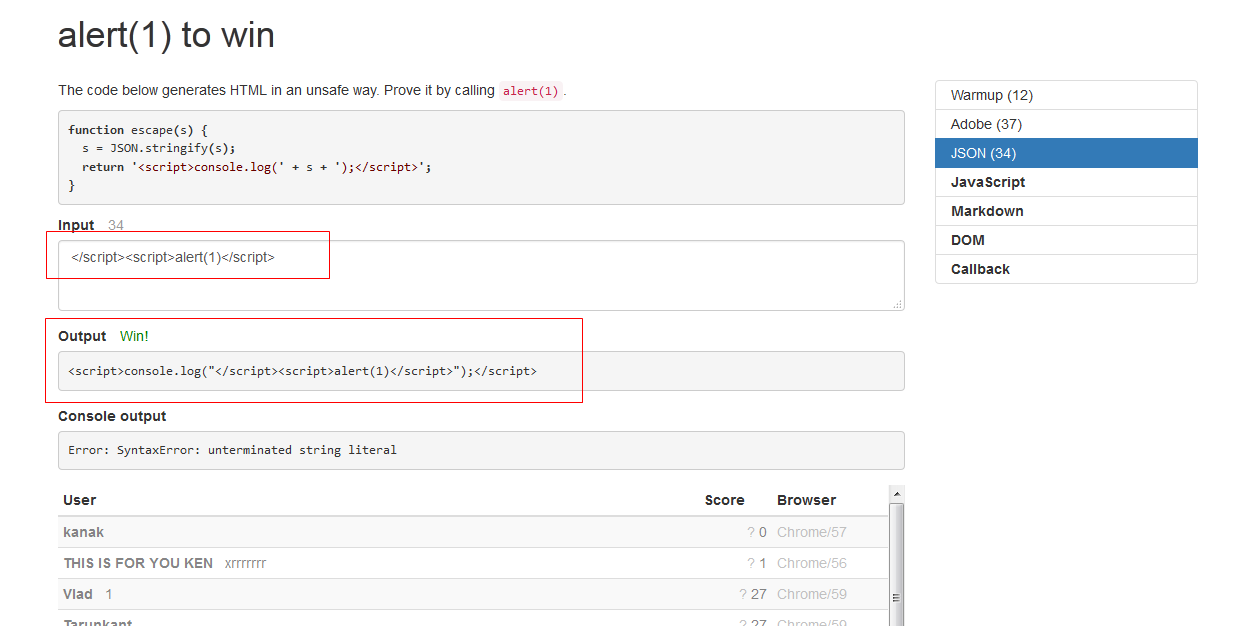Click the question mark beside score 0
The image size is (1250, 626).
click(751, 532)
